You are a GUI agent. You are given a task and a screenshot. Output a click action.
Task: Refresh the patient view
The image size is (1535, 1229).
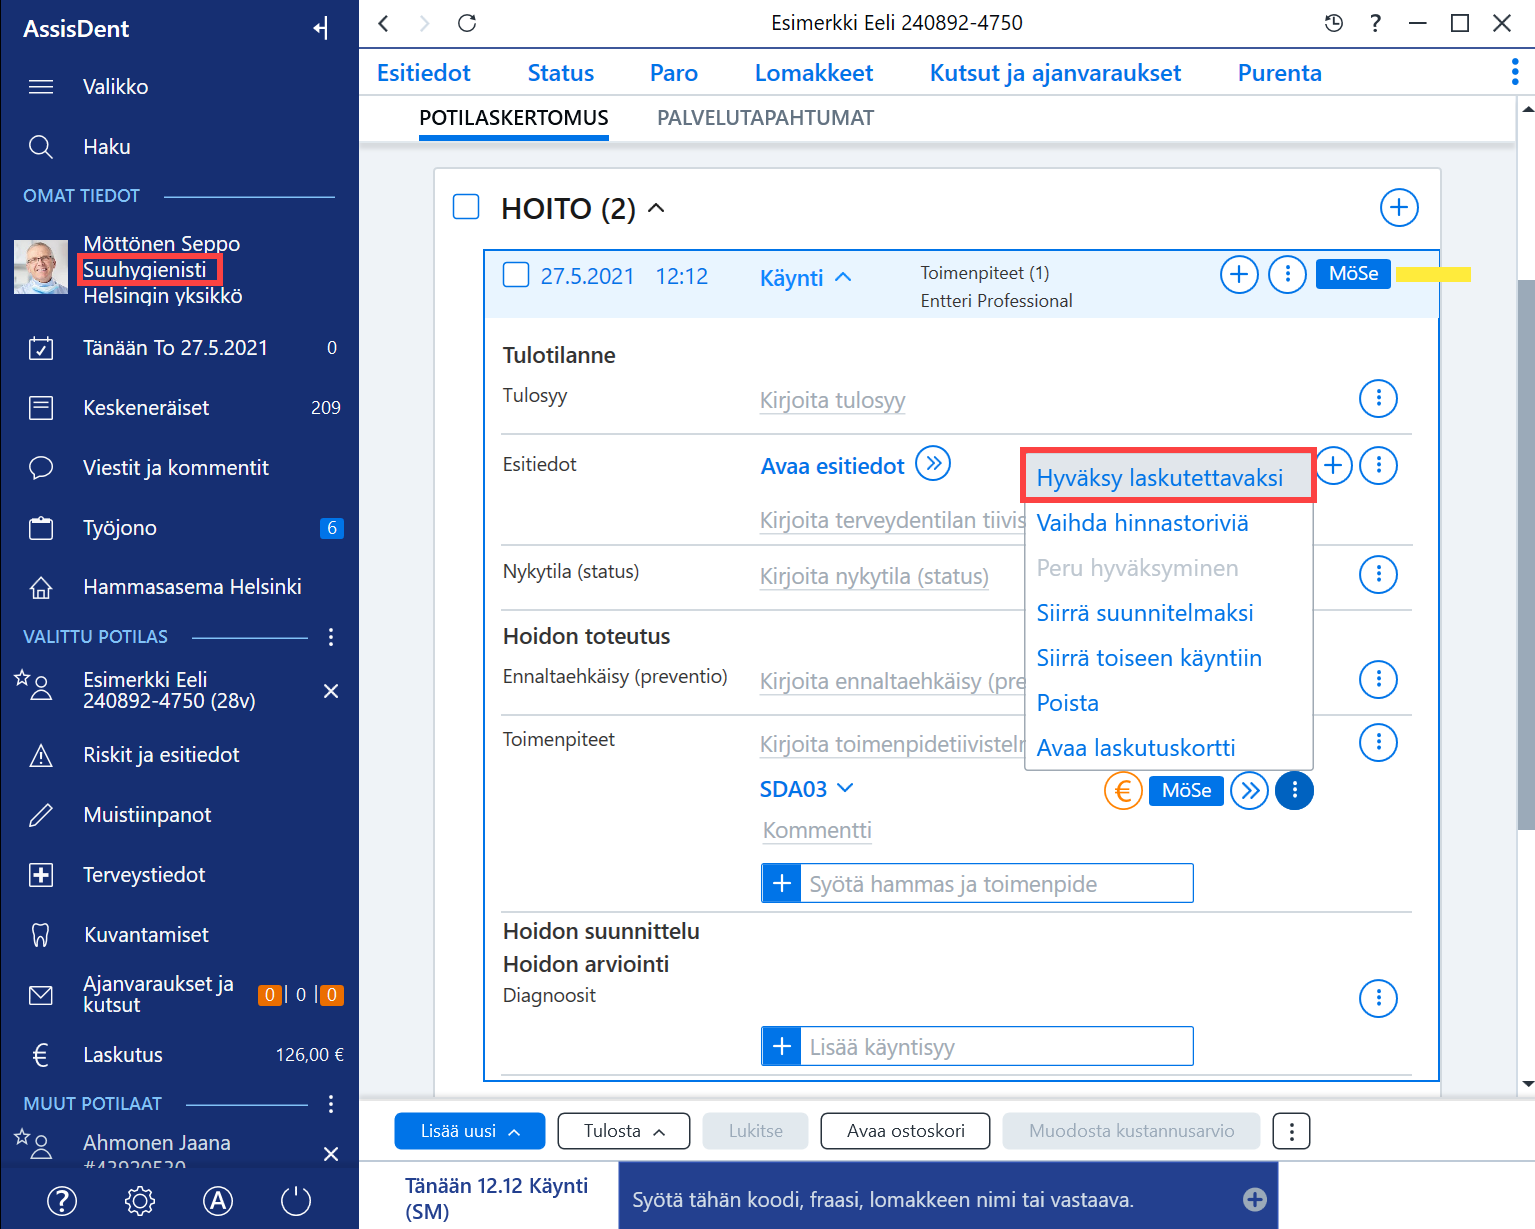(x=467, y=23)
